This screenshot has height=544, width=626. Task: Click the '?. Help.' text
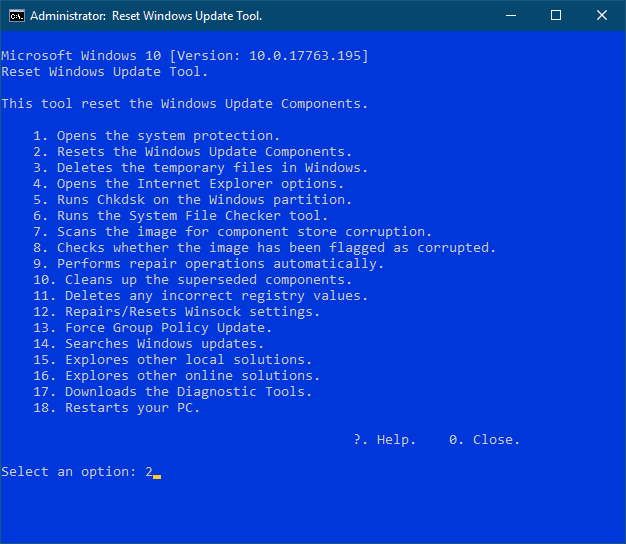pyautogui.click(x=385, y=440)
